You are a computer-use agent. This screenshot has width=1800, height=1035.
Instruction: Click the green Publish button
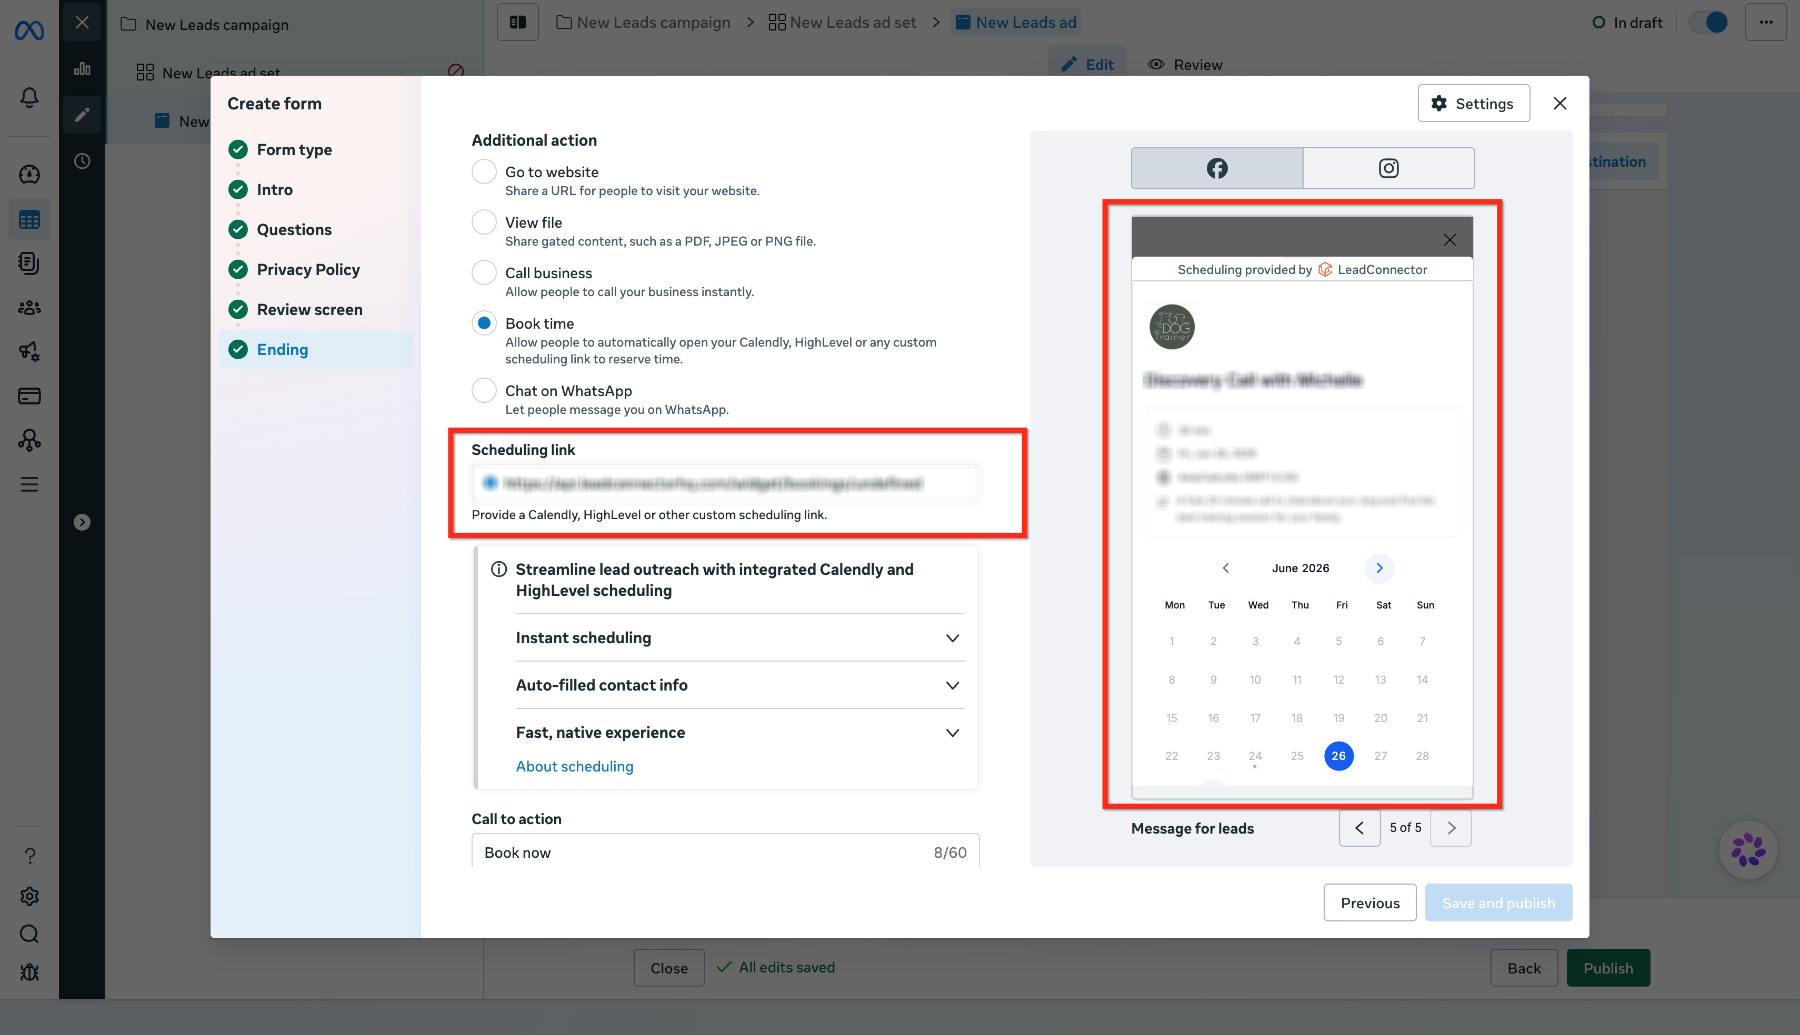[x=1608, y=968]
